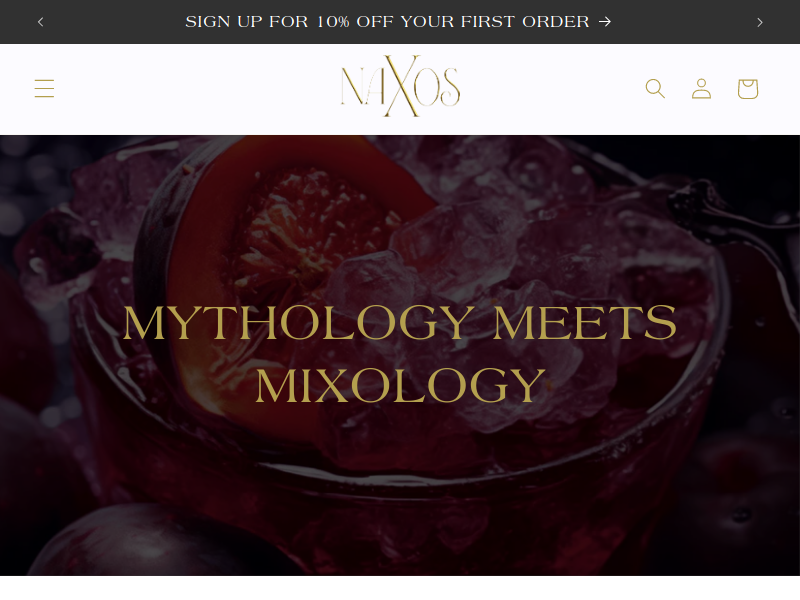Click the word MEETS in hero headline

point(585,322)
